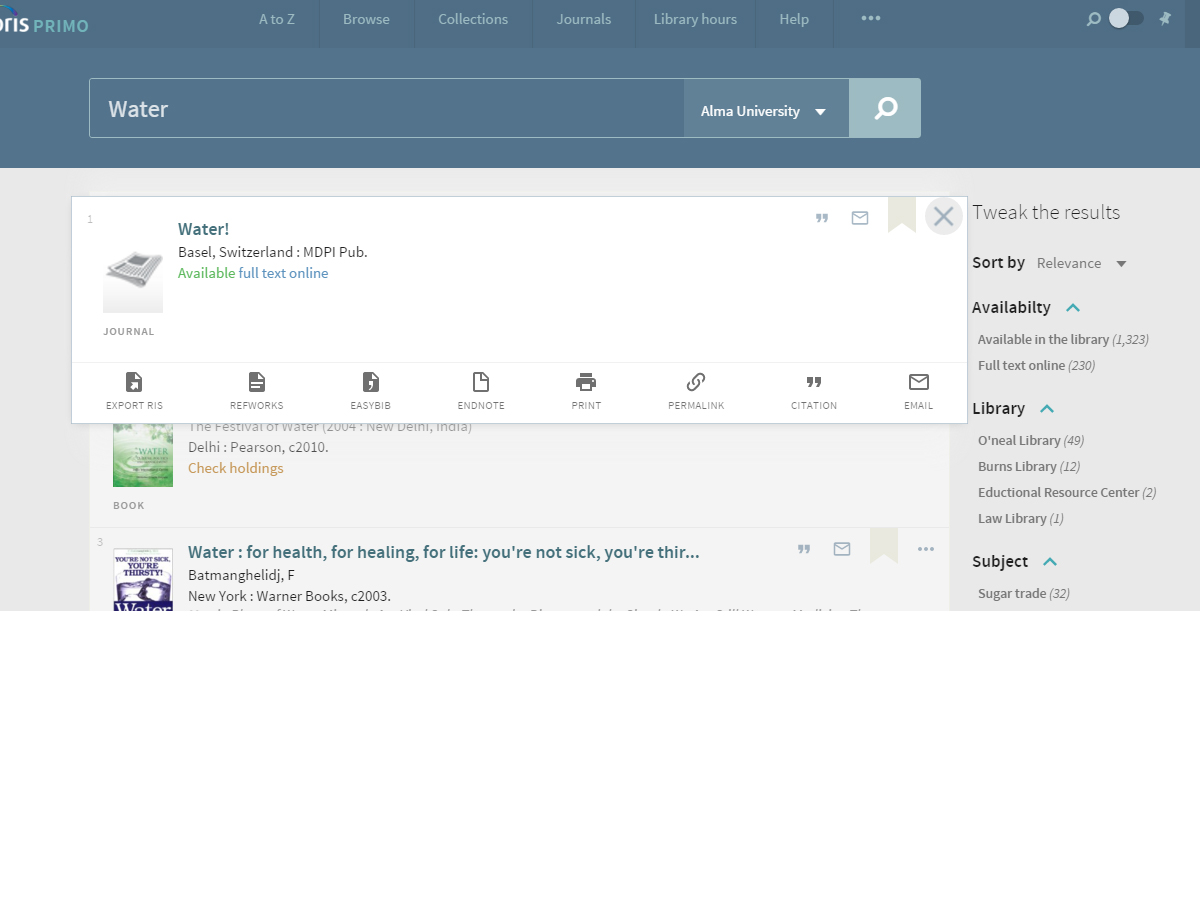The width and height of the screenshot is (1200, 900).
Task: Open Citation in the actions bar
Action: click(x=814, y=382)
